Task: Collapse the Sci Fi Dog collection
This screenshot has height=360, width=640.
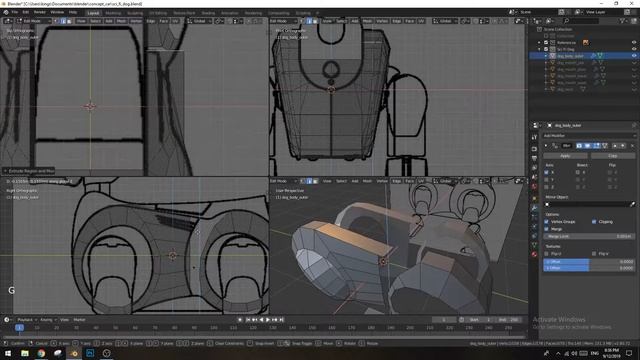Action: click(540, 49)
